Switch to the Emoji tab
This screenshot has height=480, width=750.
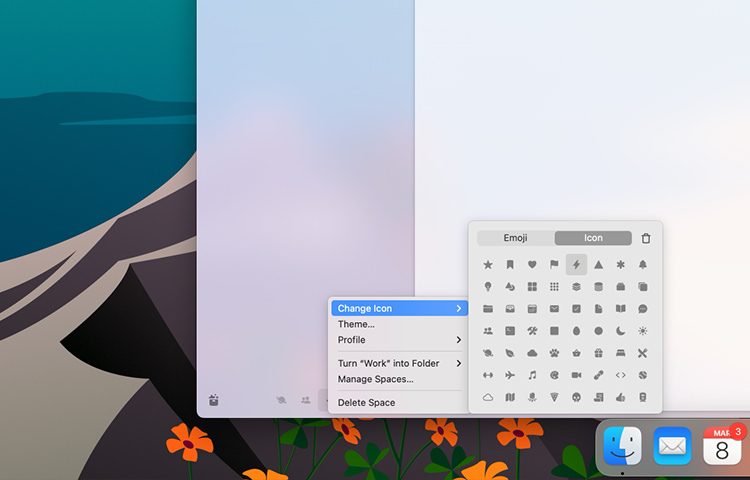point(516,238)
